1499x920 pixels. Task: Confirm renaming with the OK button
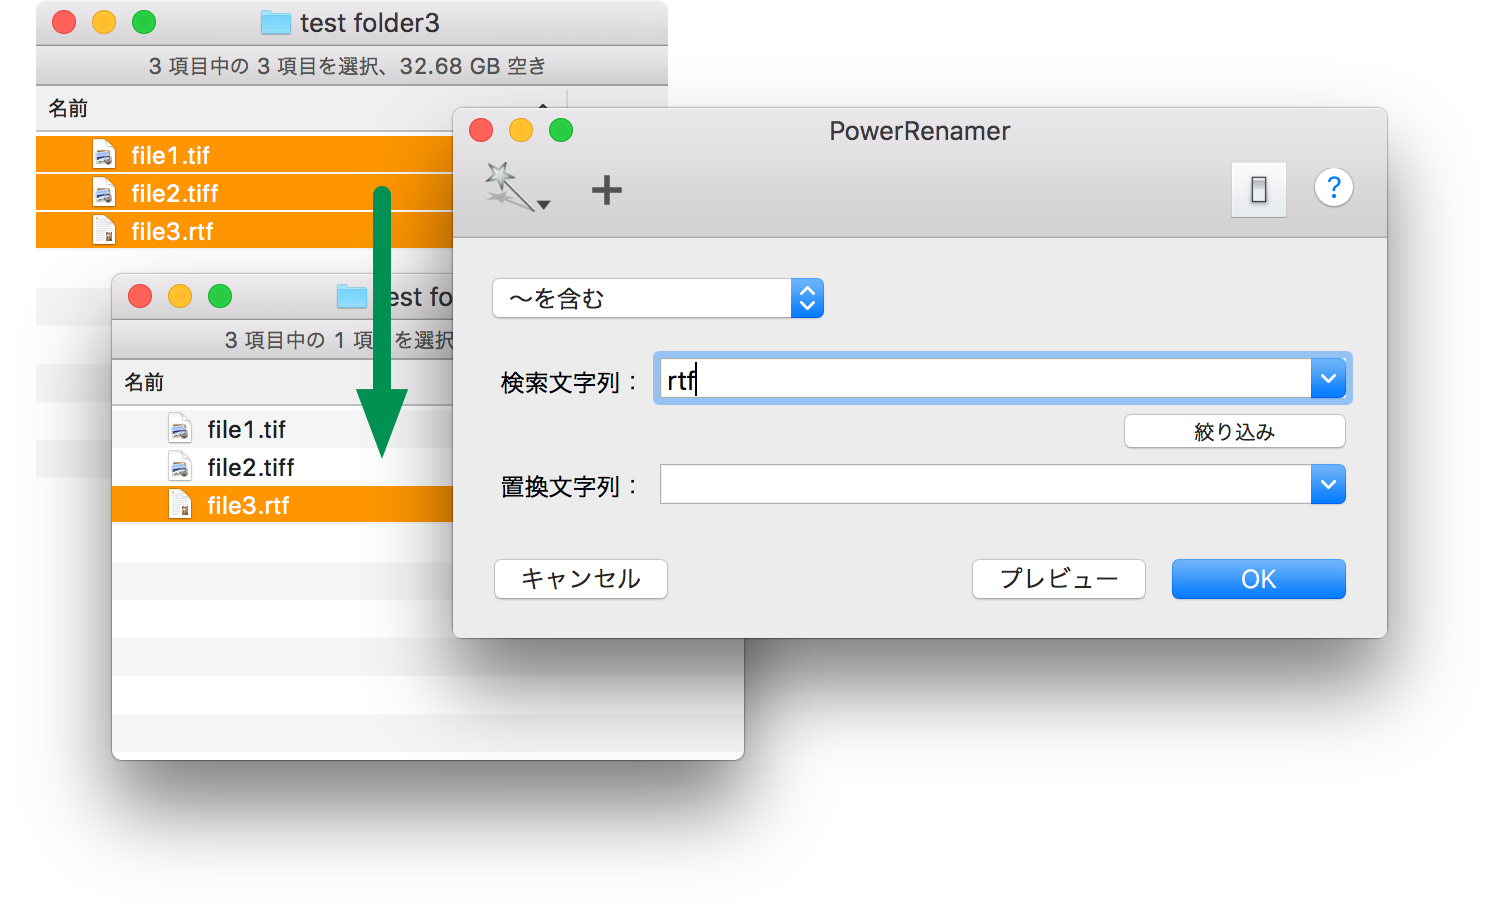click(1258, 579)
